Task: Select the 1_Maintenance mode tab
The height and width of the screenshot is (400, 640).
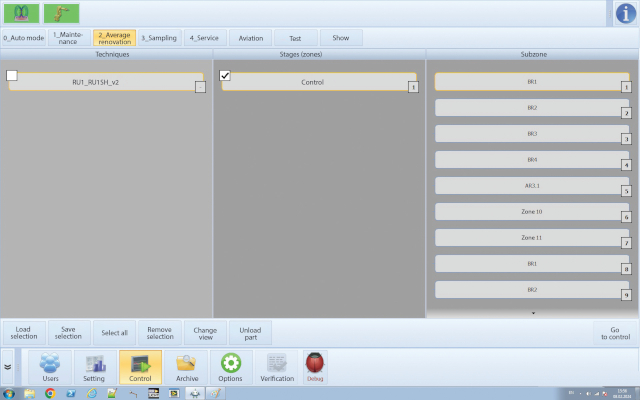Action: click(69, 37)
